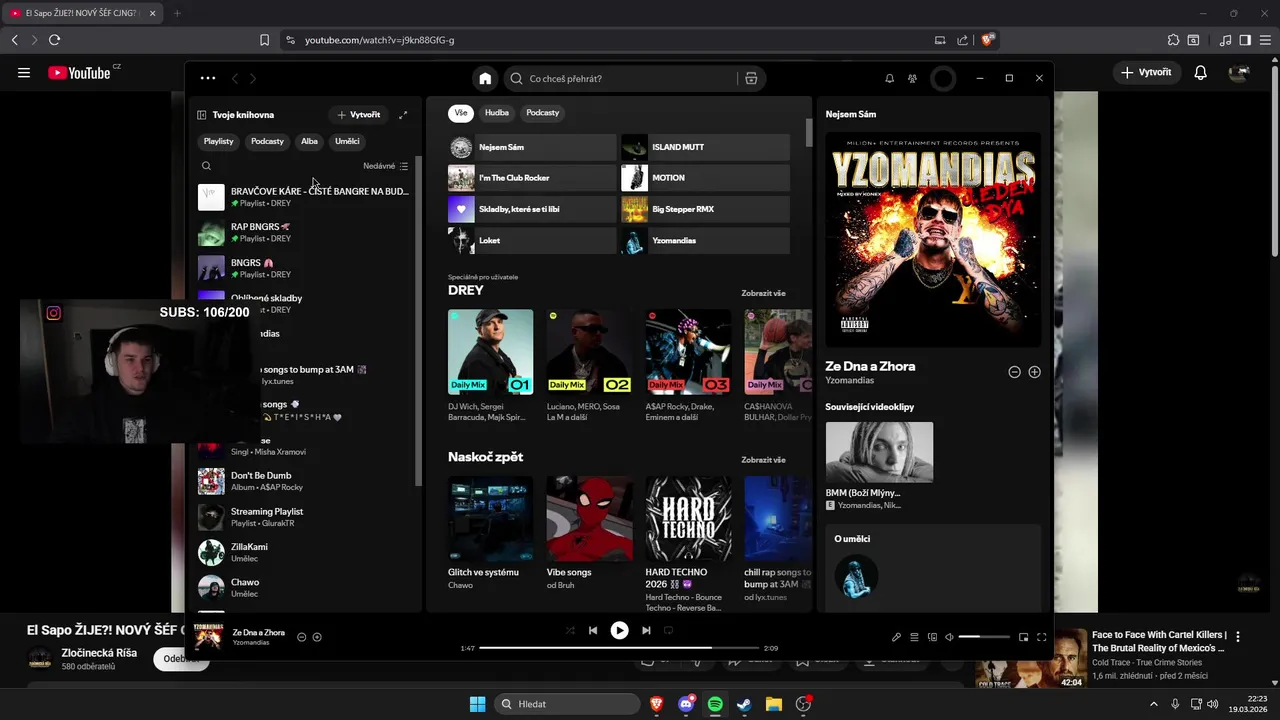Open File Explorer from taskbar
Screen dimensions: 1280x720
773,704
